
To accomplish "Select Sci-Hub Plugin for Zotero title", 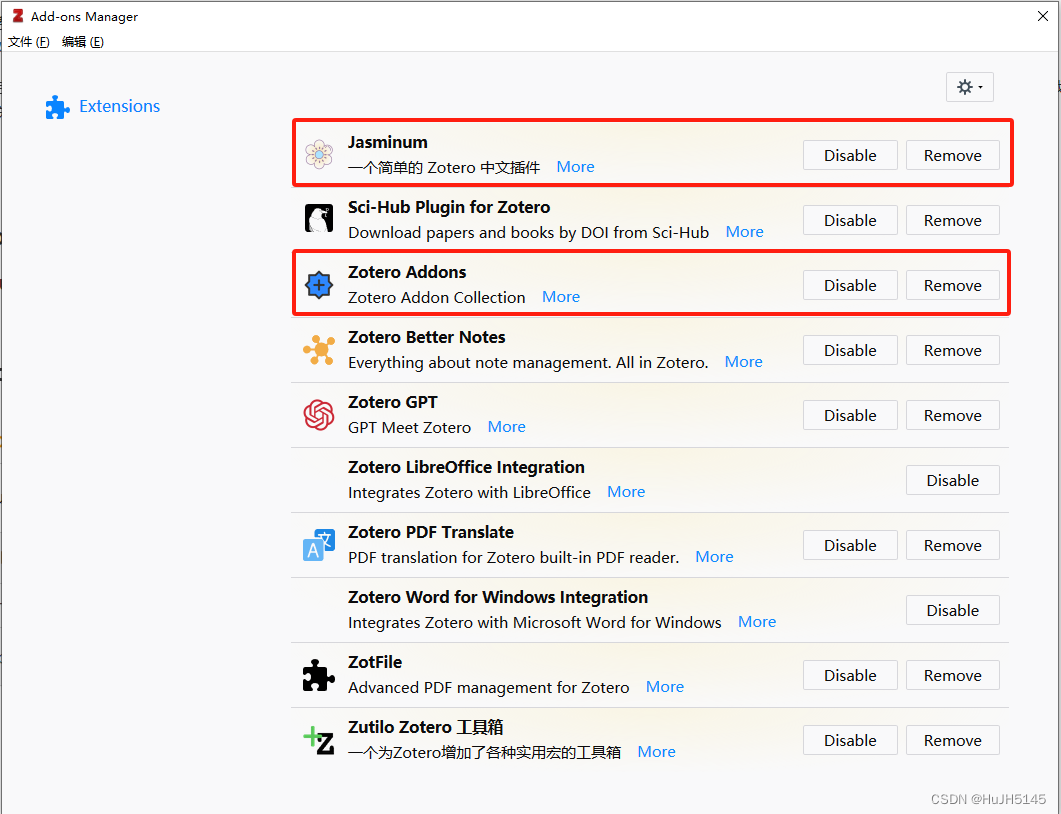I will [x=449, y=207].
